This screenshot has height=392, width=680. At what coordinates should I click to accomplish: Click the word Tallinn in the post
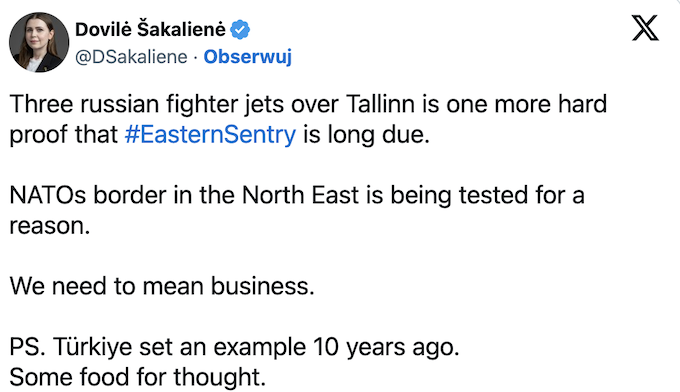pos(380,104)
